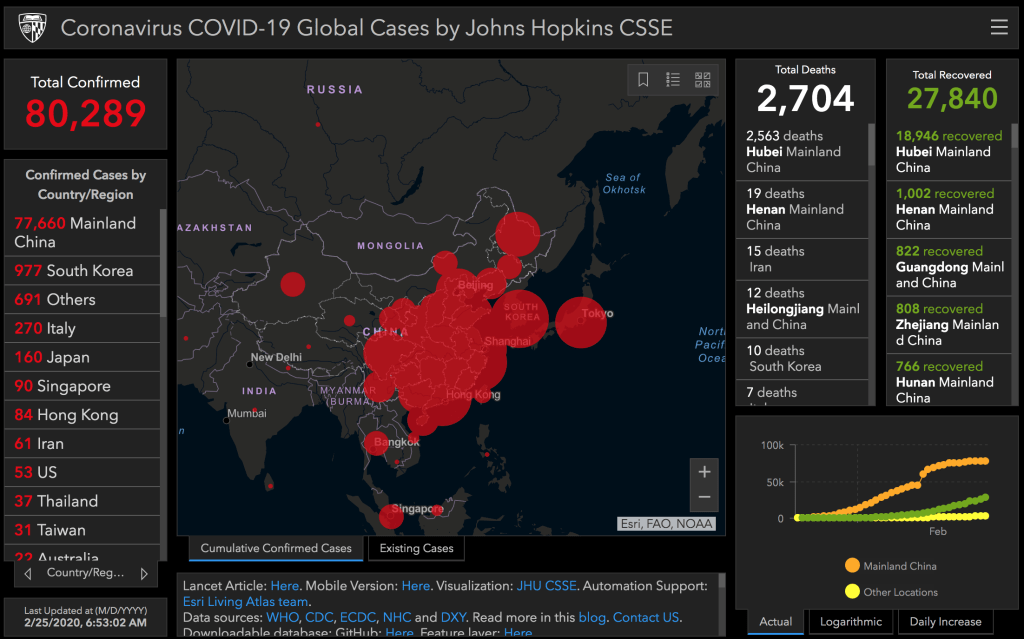Select 53 US row
1024x639 pixels.
[x=82, y=472]
